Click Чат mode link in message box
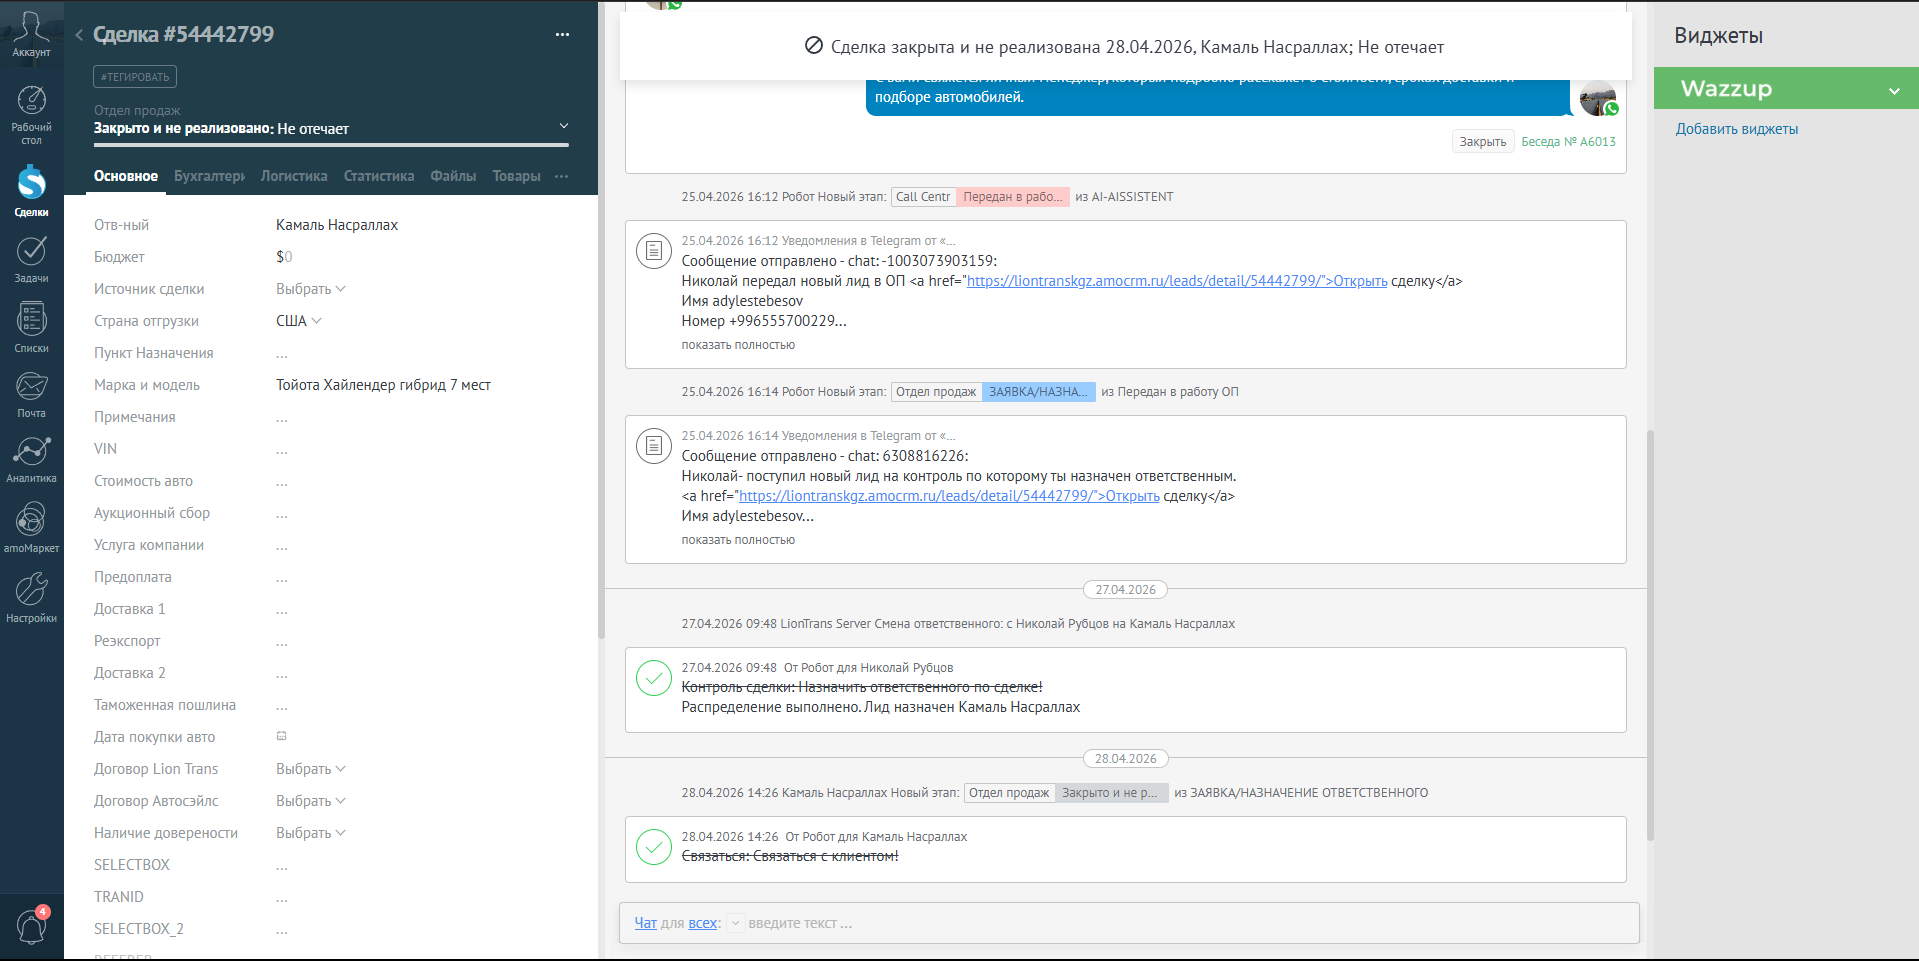Screen dimensions: 1919x961 click(x=646, y=923)
